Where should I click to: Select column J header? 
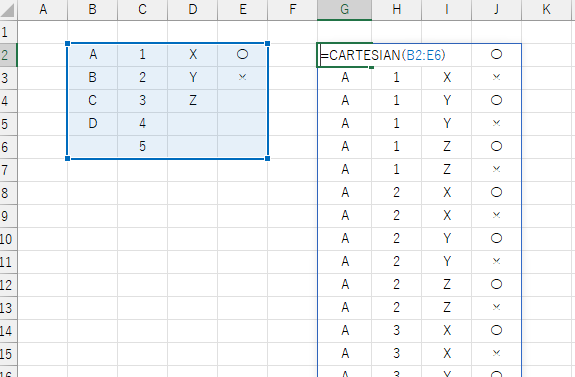pyautogui.click(x=497, y=10)
